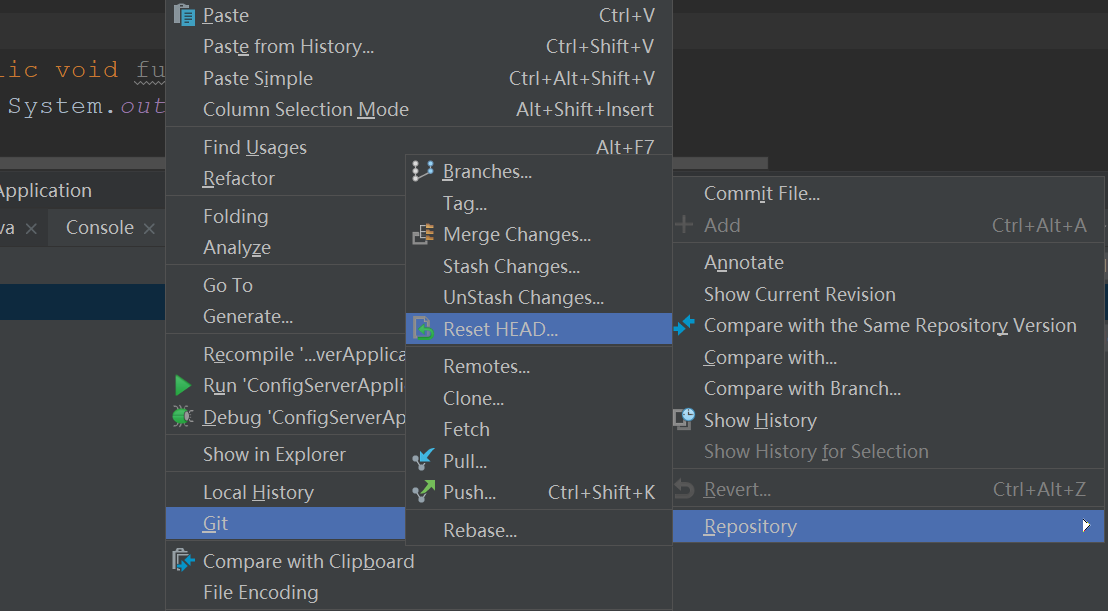Screen dimensions: 1108x611
Task: Open the Git submenu entry
Action: click(x=216, y=523)
